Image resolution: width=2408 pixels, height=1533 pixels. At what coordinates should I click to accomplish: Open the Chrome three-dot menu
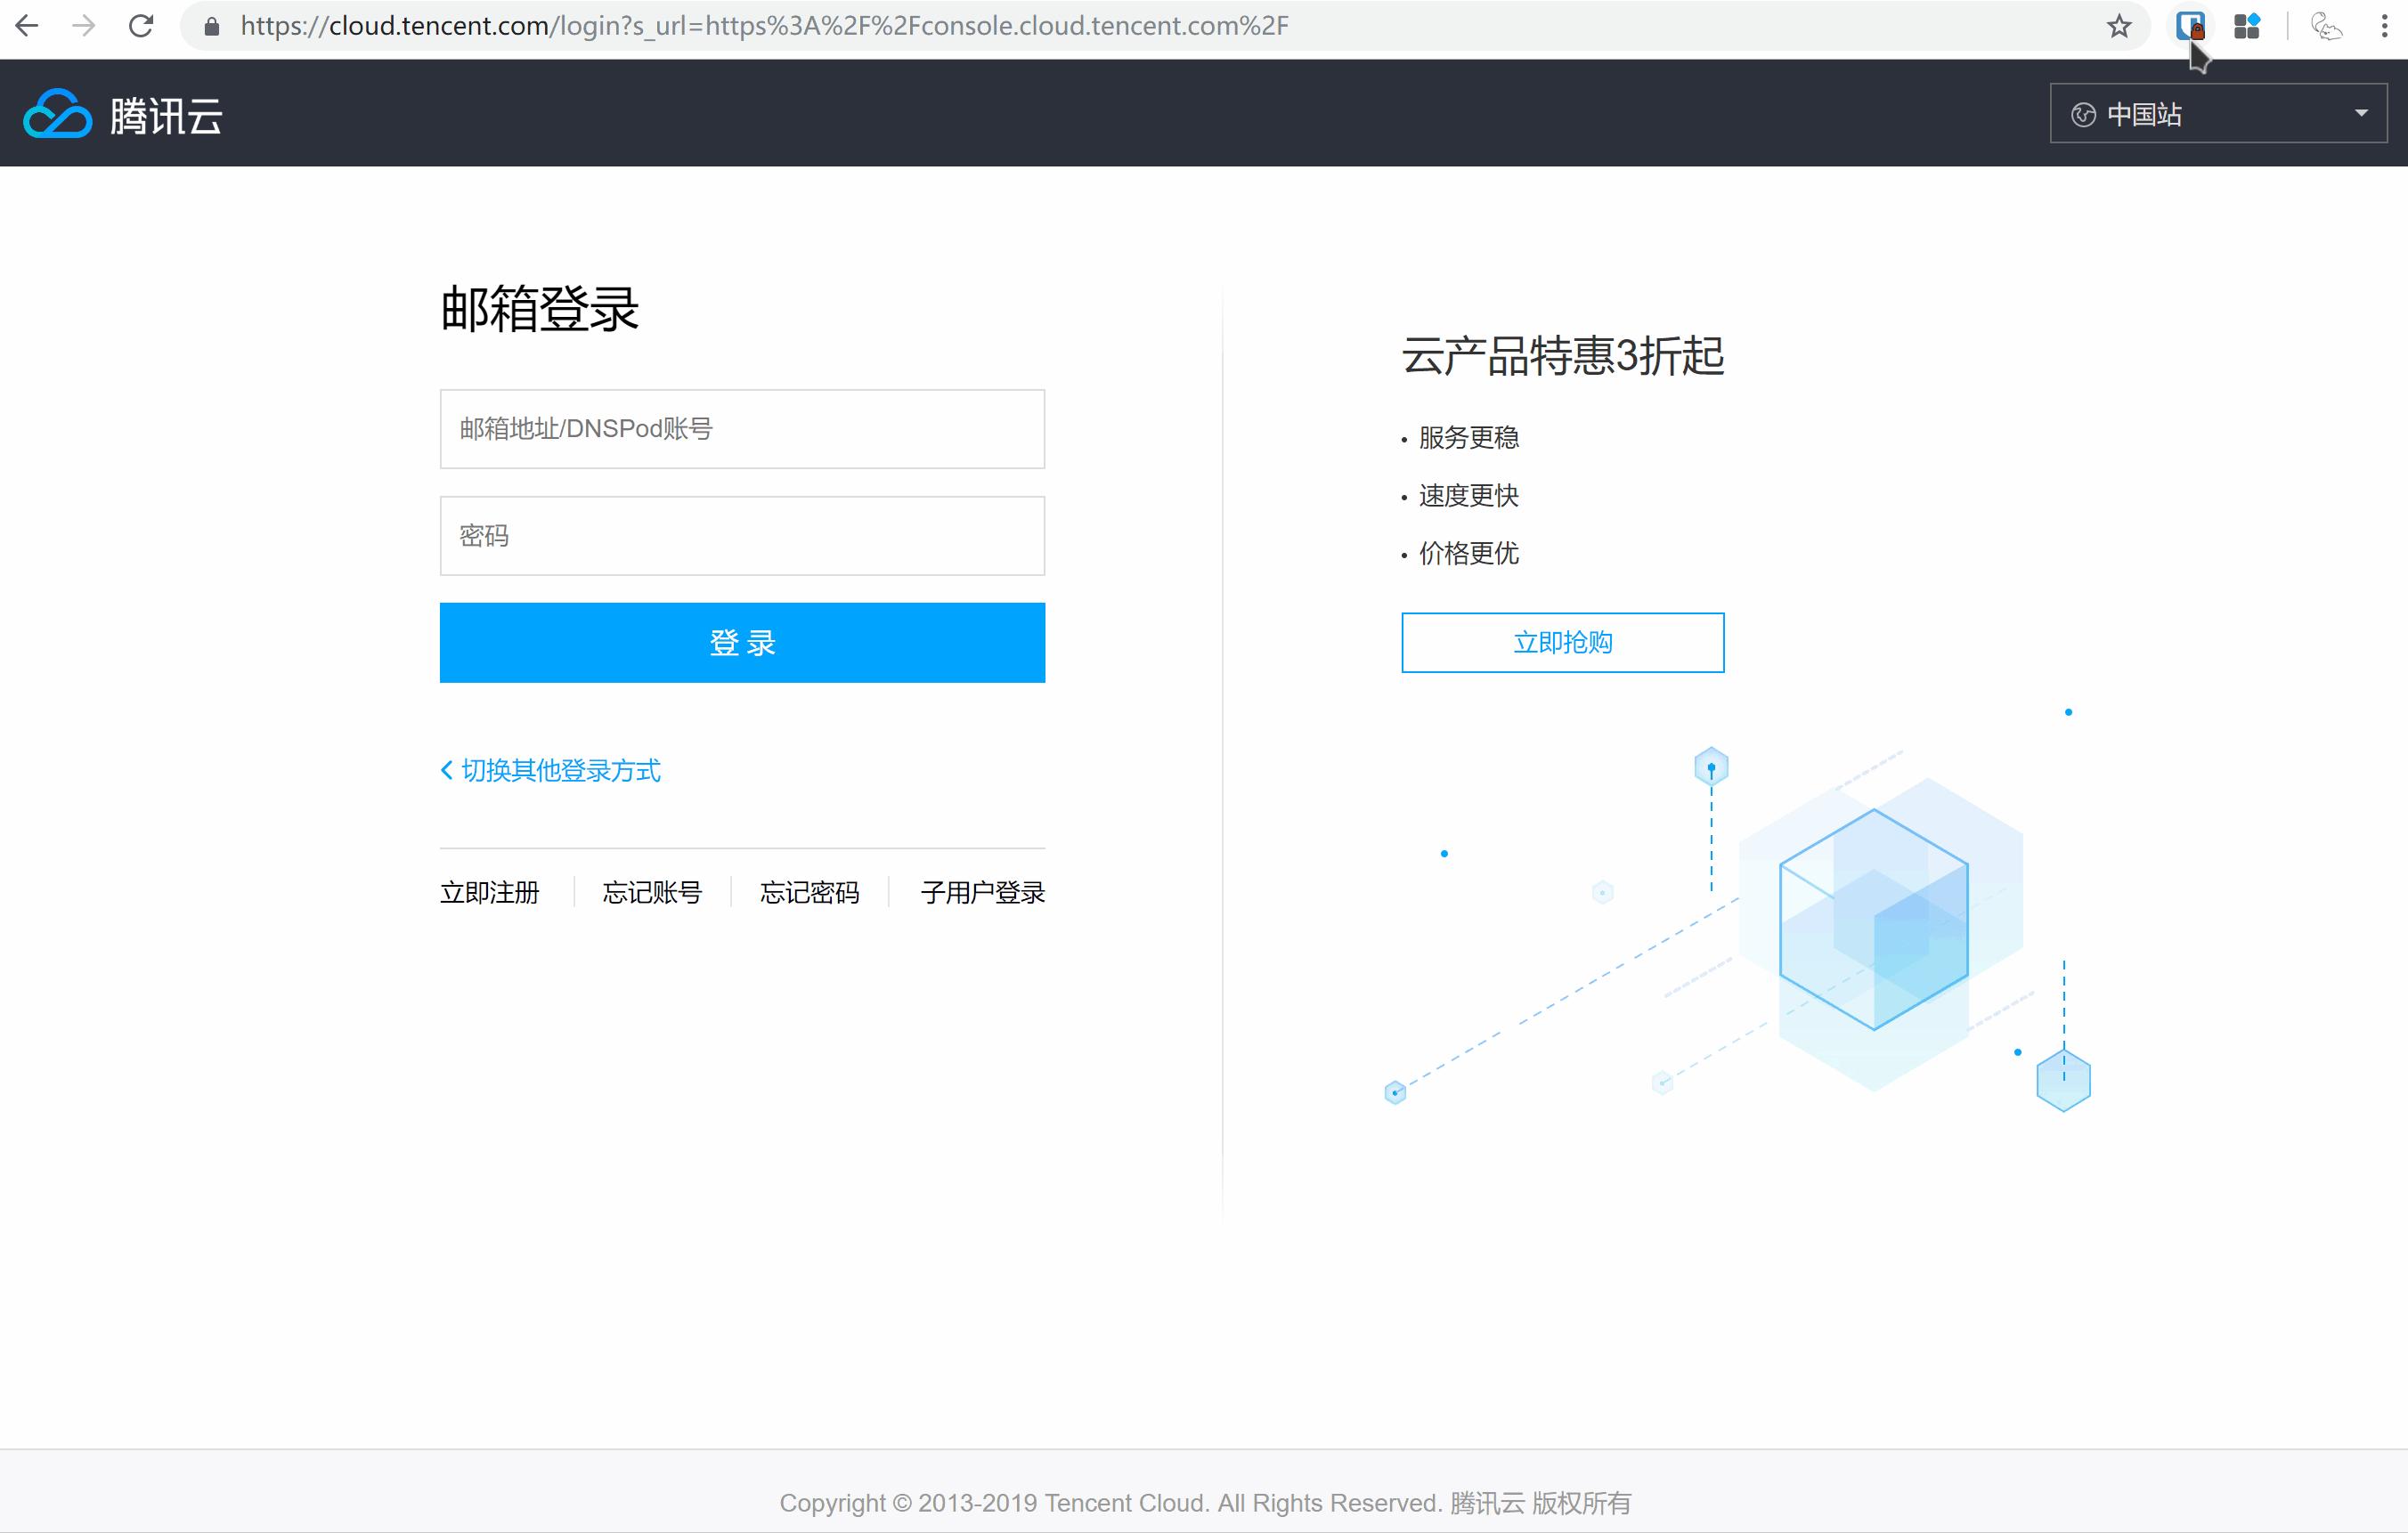pos(2385,25)
